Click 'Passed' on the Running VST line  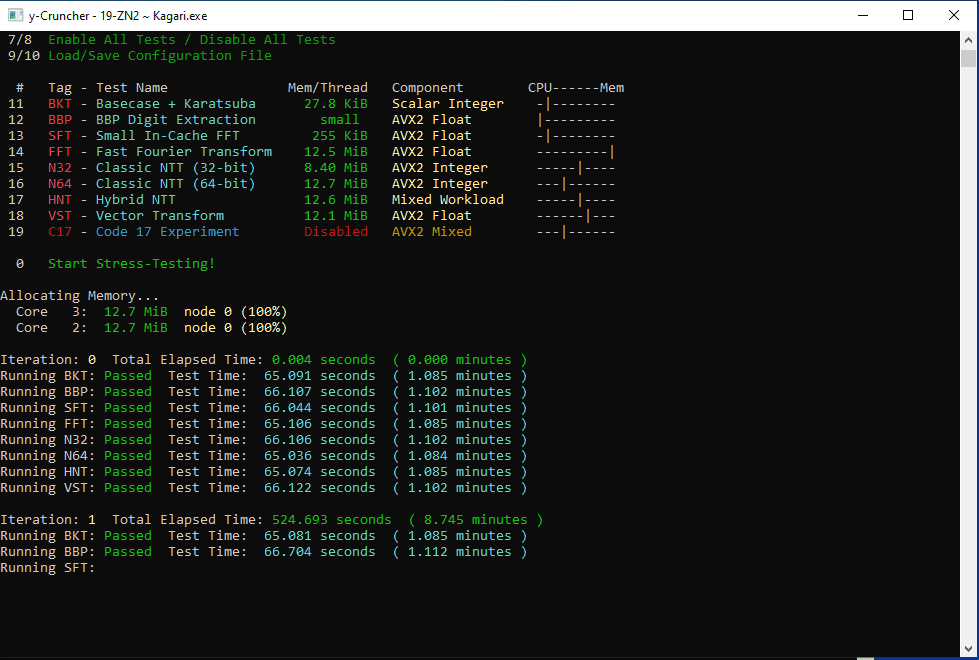click(x=128, y=488)
